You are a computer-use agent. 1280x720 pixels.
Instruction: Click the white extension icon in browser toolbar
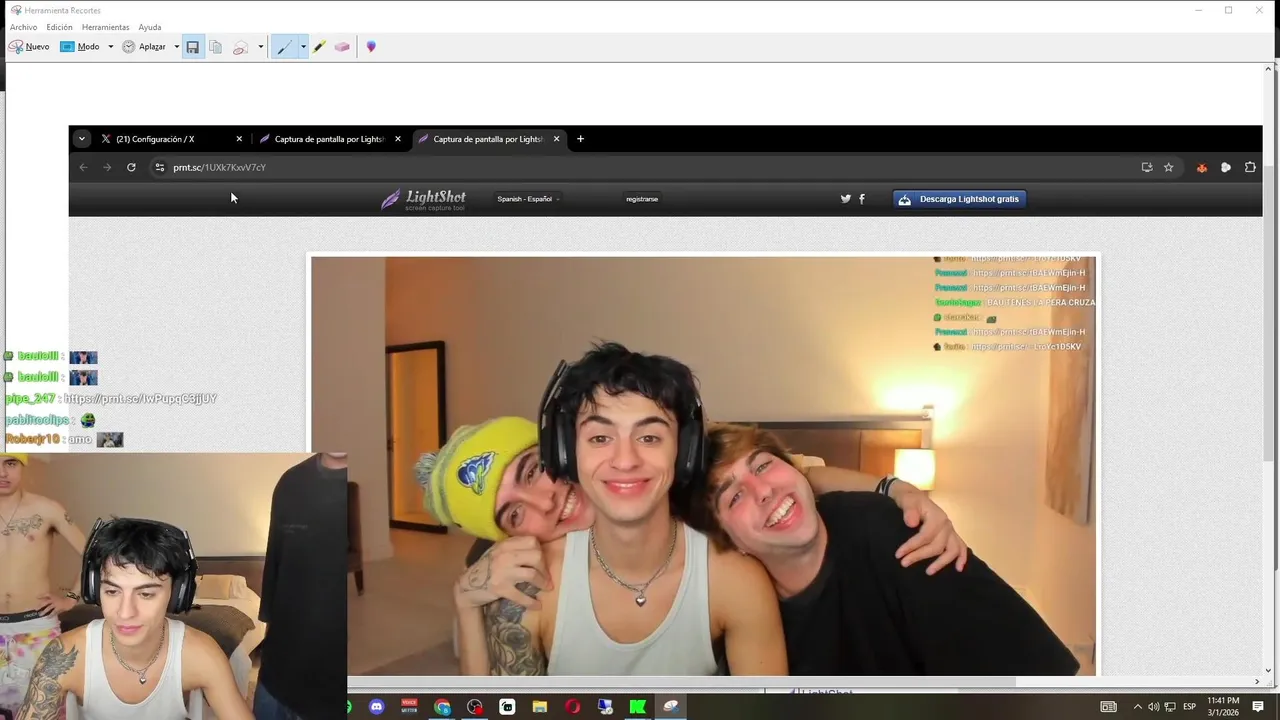(x=1226, y=167)
